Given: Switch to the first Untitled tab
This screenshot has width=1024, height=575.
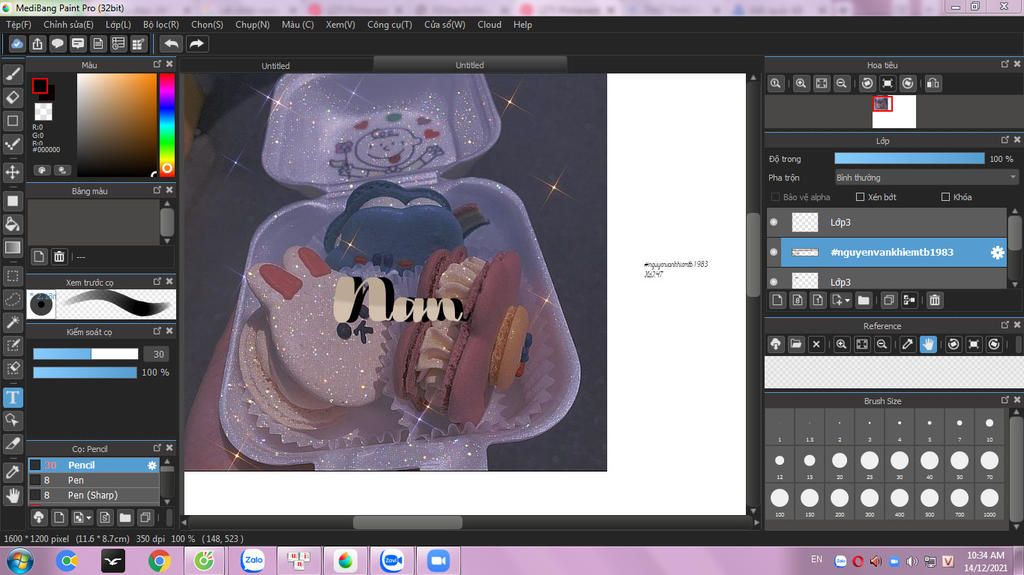Looking at the screenshot, I should (x=276, y=65).
